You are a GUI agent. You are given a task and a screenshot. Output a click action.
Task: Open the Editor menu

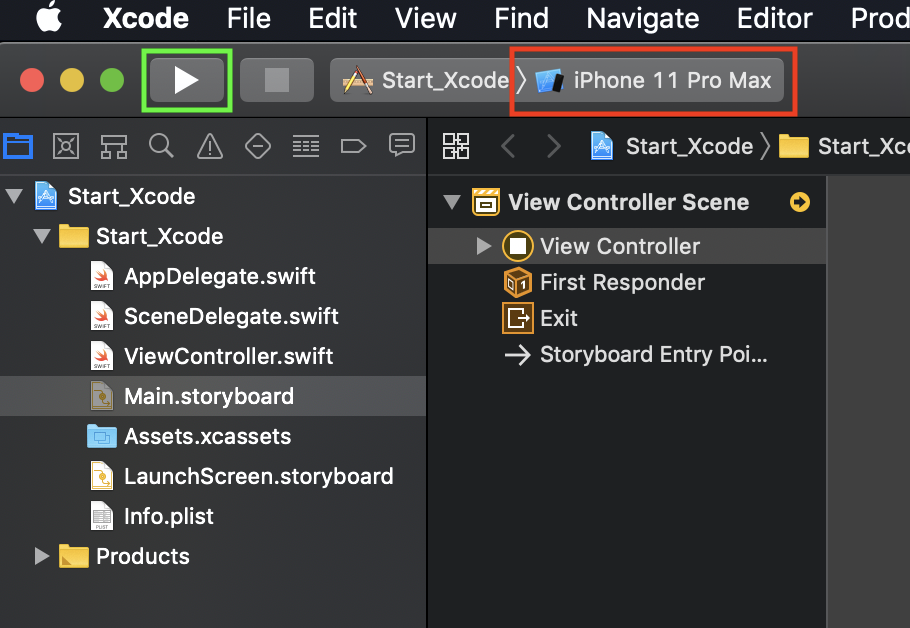click(774, 18)
